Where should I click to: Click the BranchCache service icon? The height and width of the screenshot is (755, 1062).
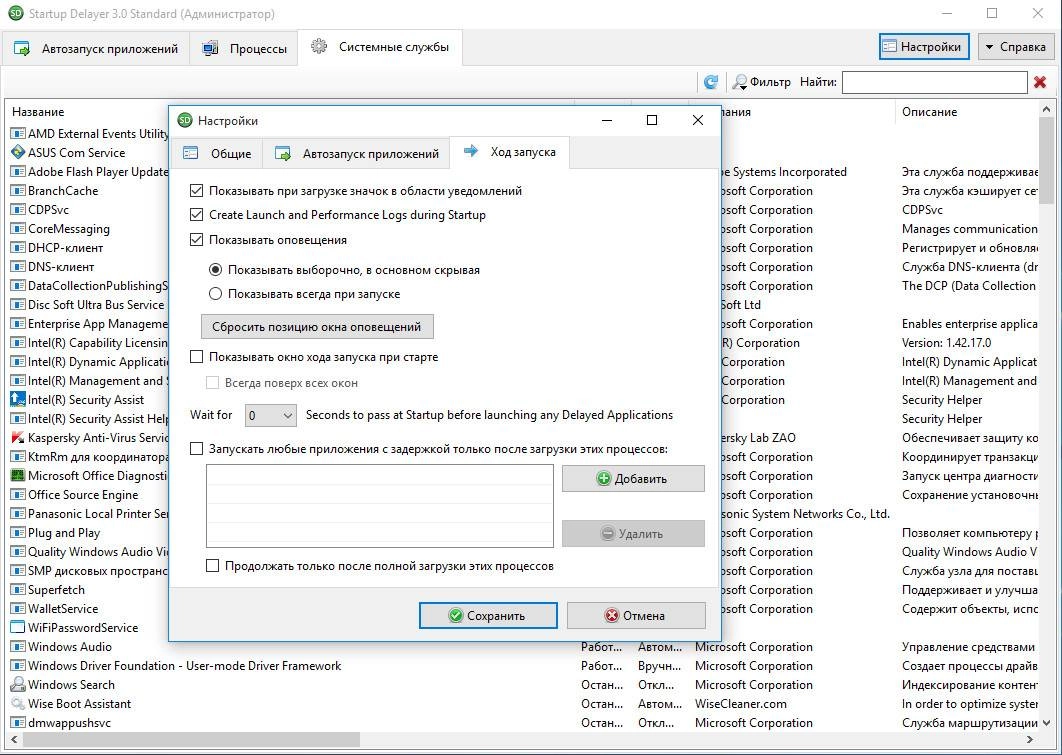(x=18, y=190)
